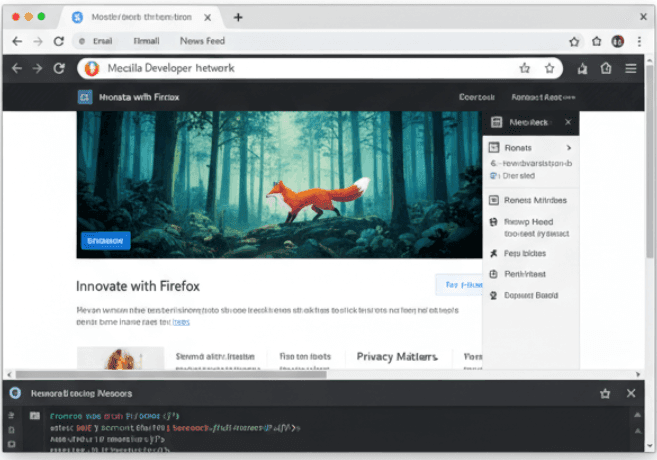Open the Rsowp Heed menu entry
Screen dimensions: 657x460
click(530, 222)
